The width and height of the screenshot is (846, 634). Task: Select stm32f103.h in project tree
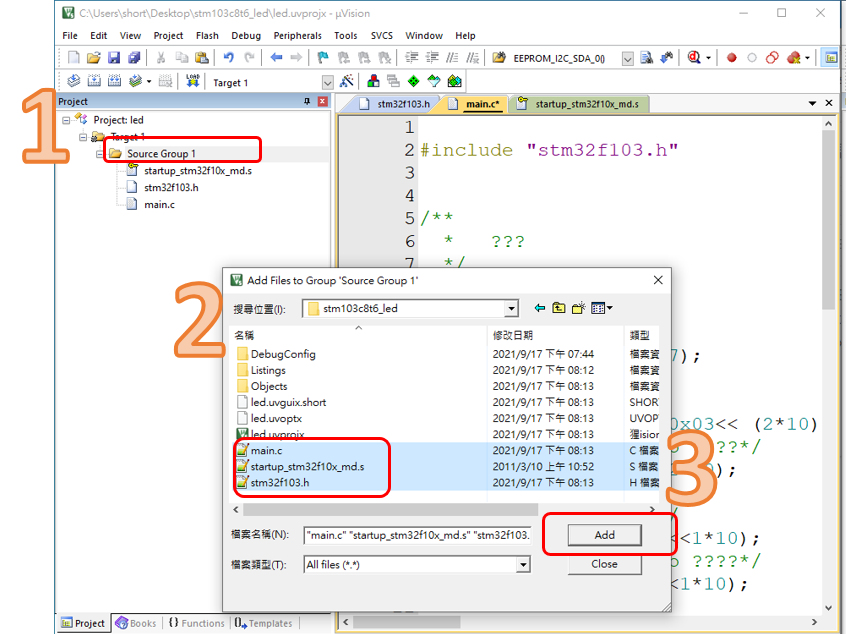(171, 188)
